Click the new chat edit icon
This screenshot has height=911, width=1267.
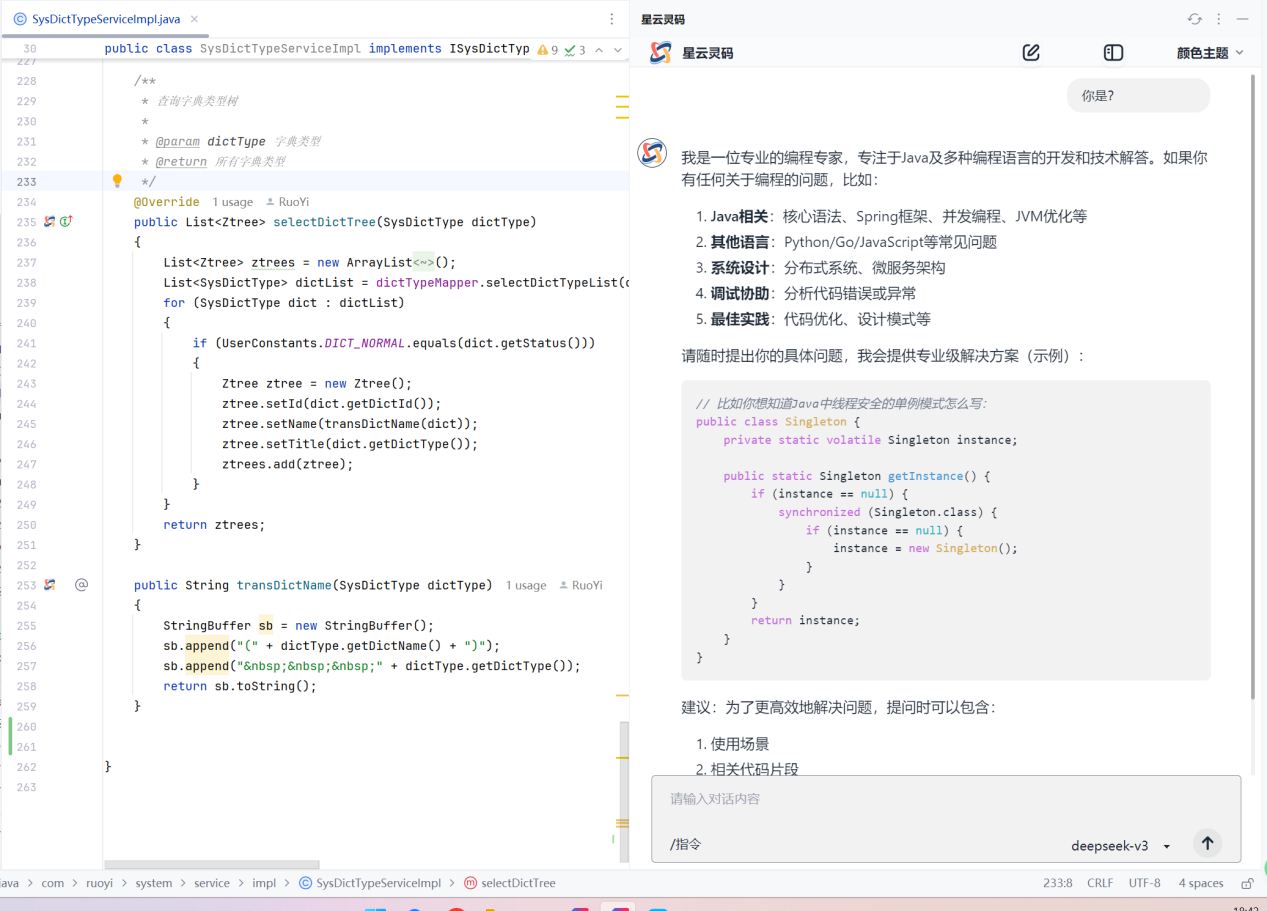pyautogui.click(x=1031, y=53)
